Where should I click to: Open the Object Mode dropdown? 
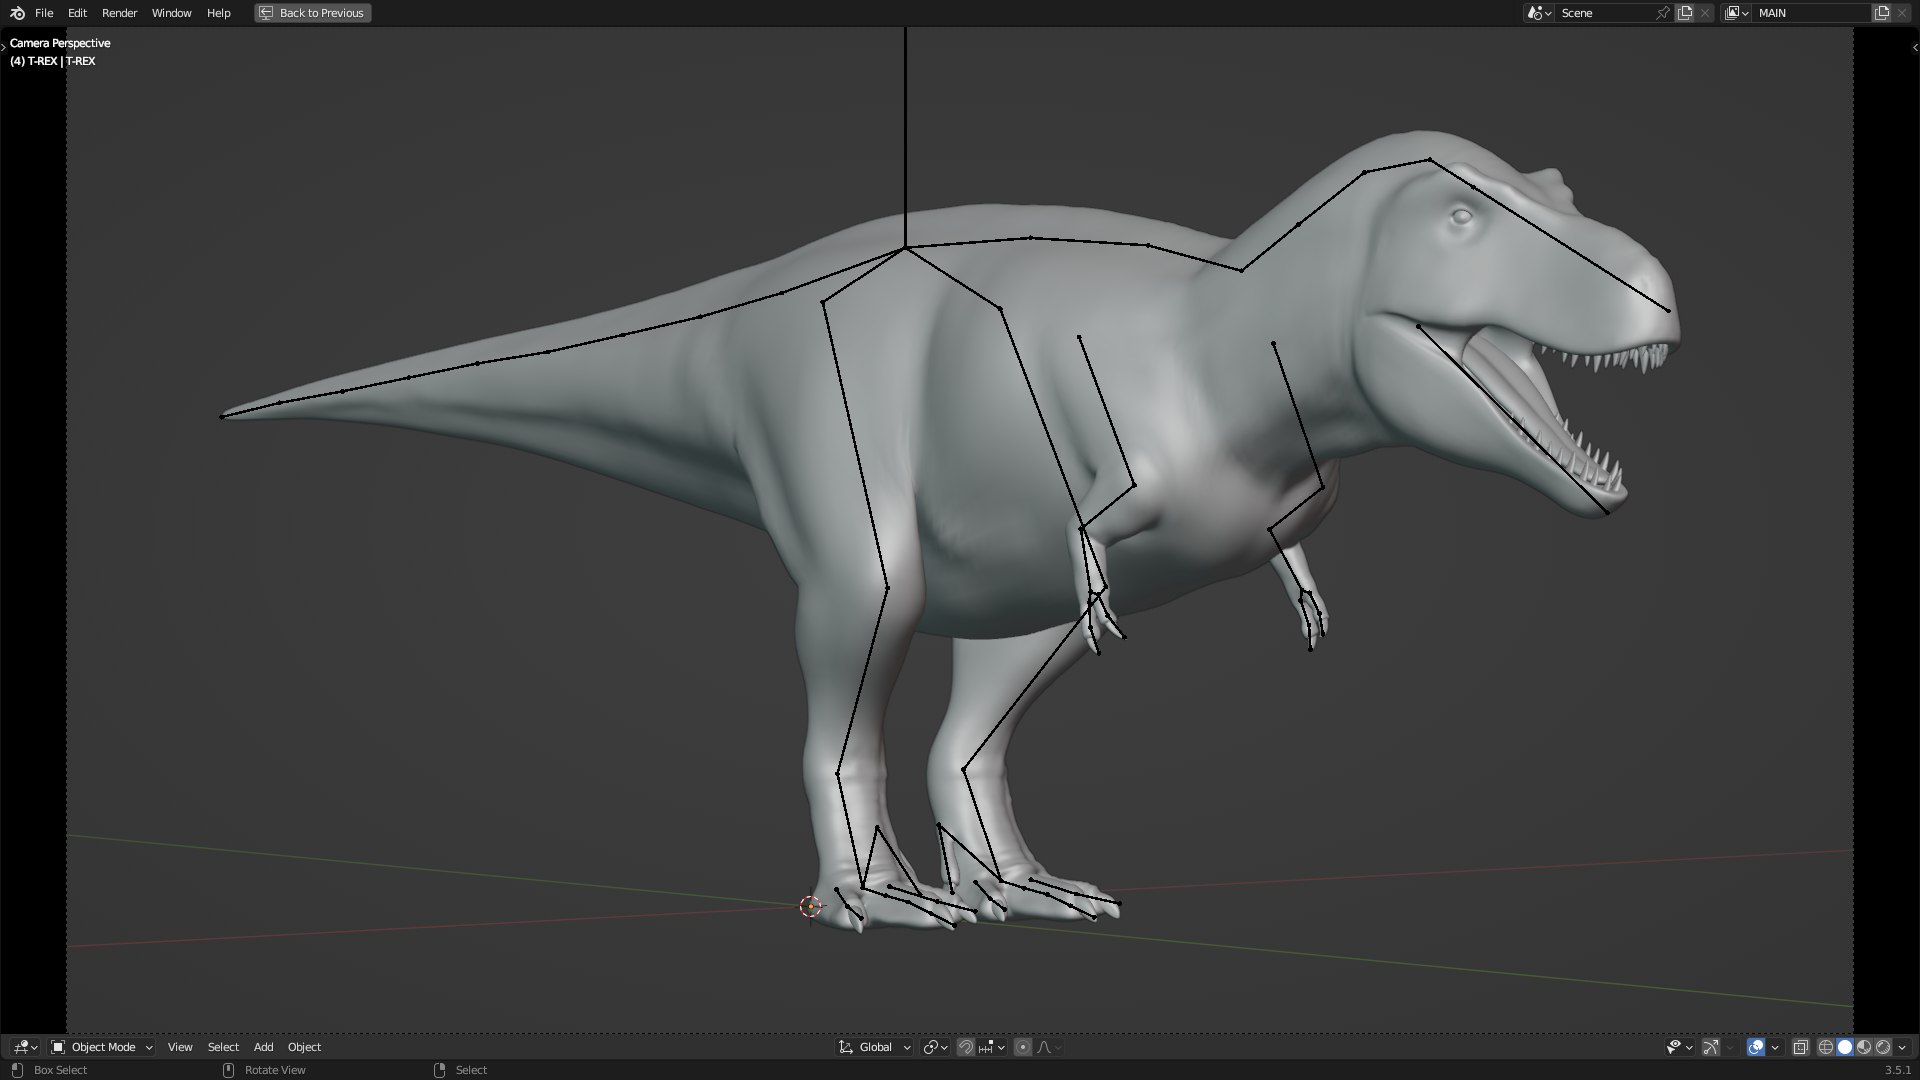pos(102,1047)
